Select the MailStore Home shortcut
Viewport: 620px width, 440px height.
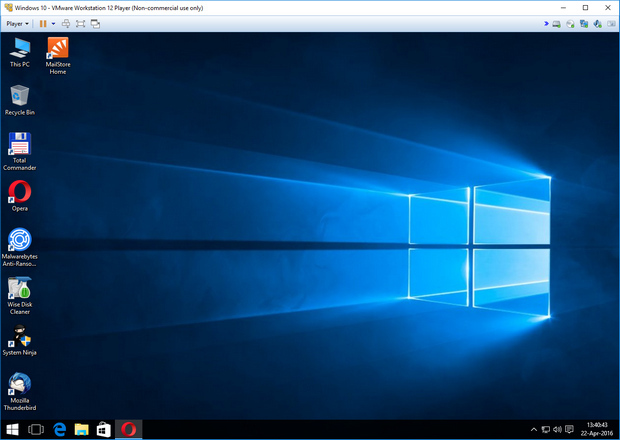pos(58,56)
